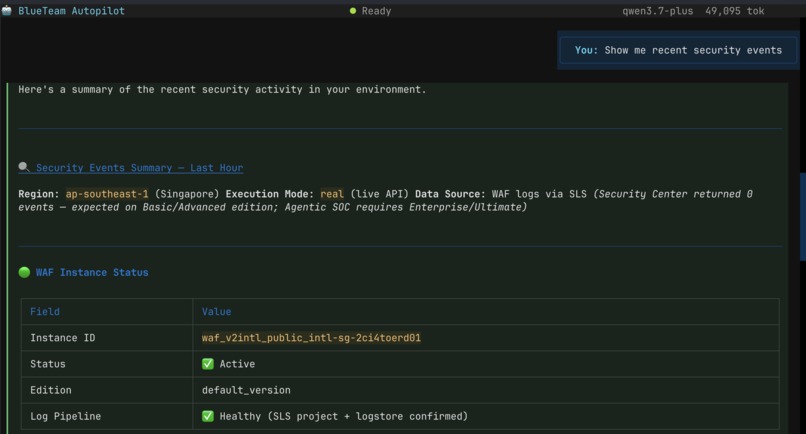
Task: Click the BlueTeam Autopilot app icon
Action: coord(7,11)
